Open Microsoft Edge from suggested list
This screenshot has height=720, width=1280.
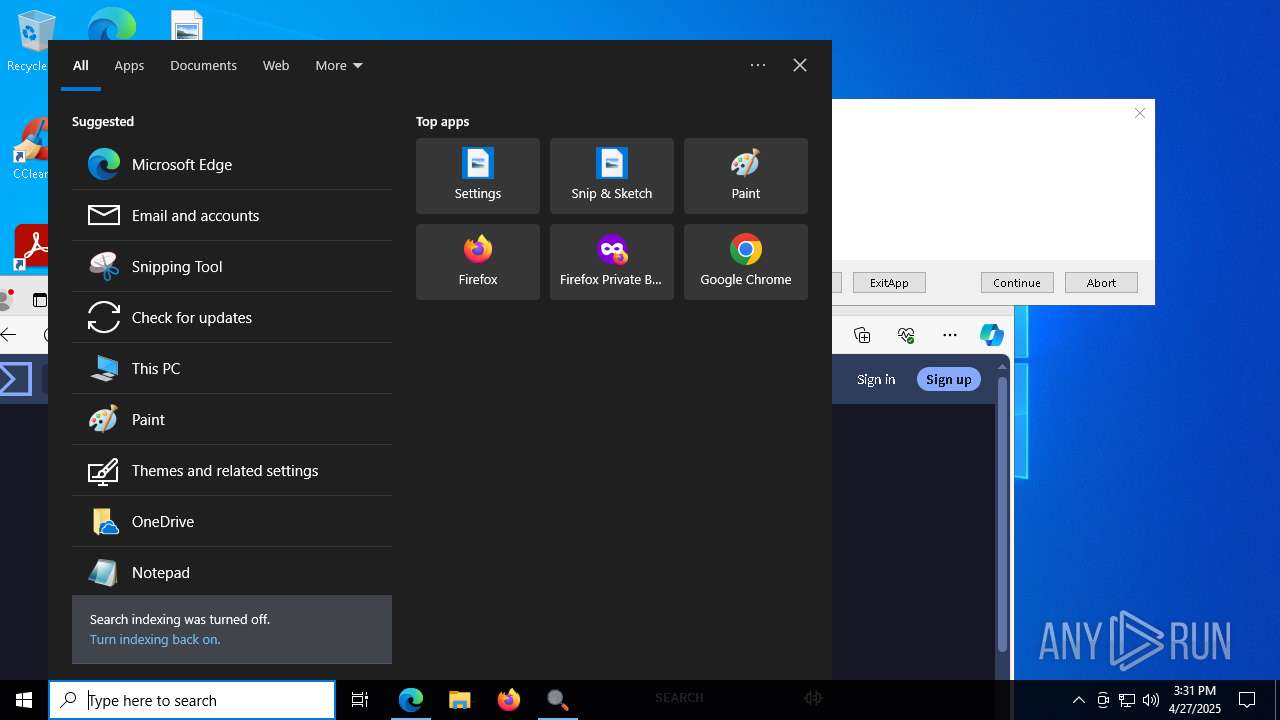[x=232, y=164]
